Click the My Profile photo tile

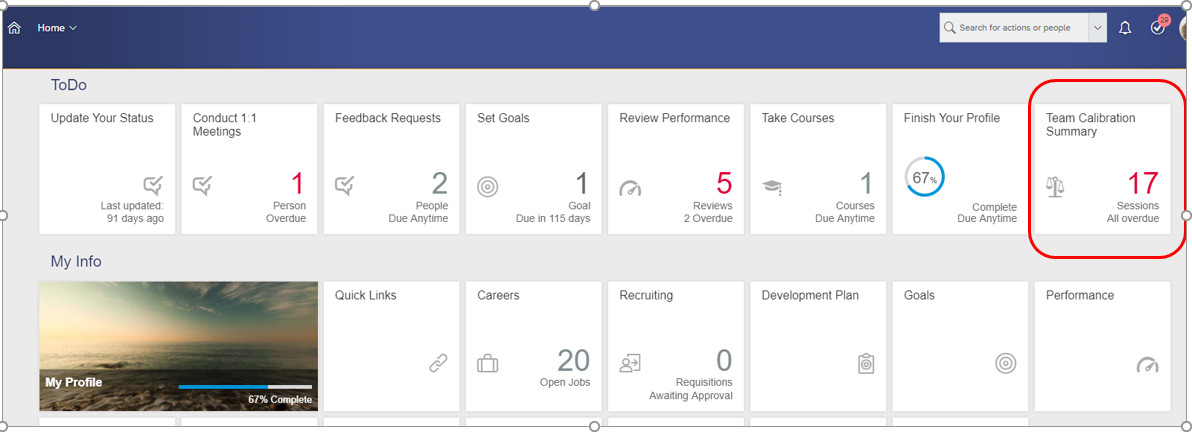coord(179,346)
